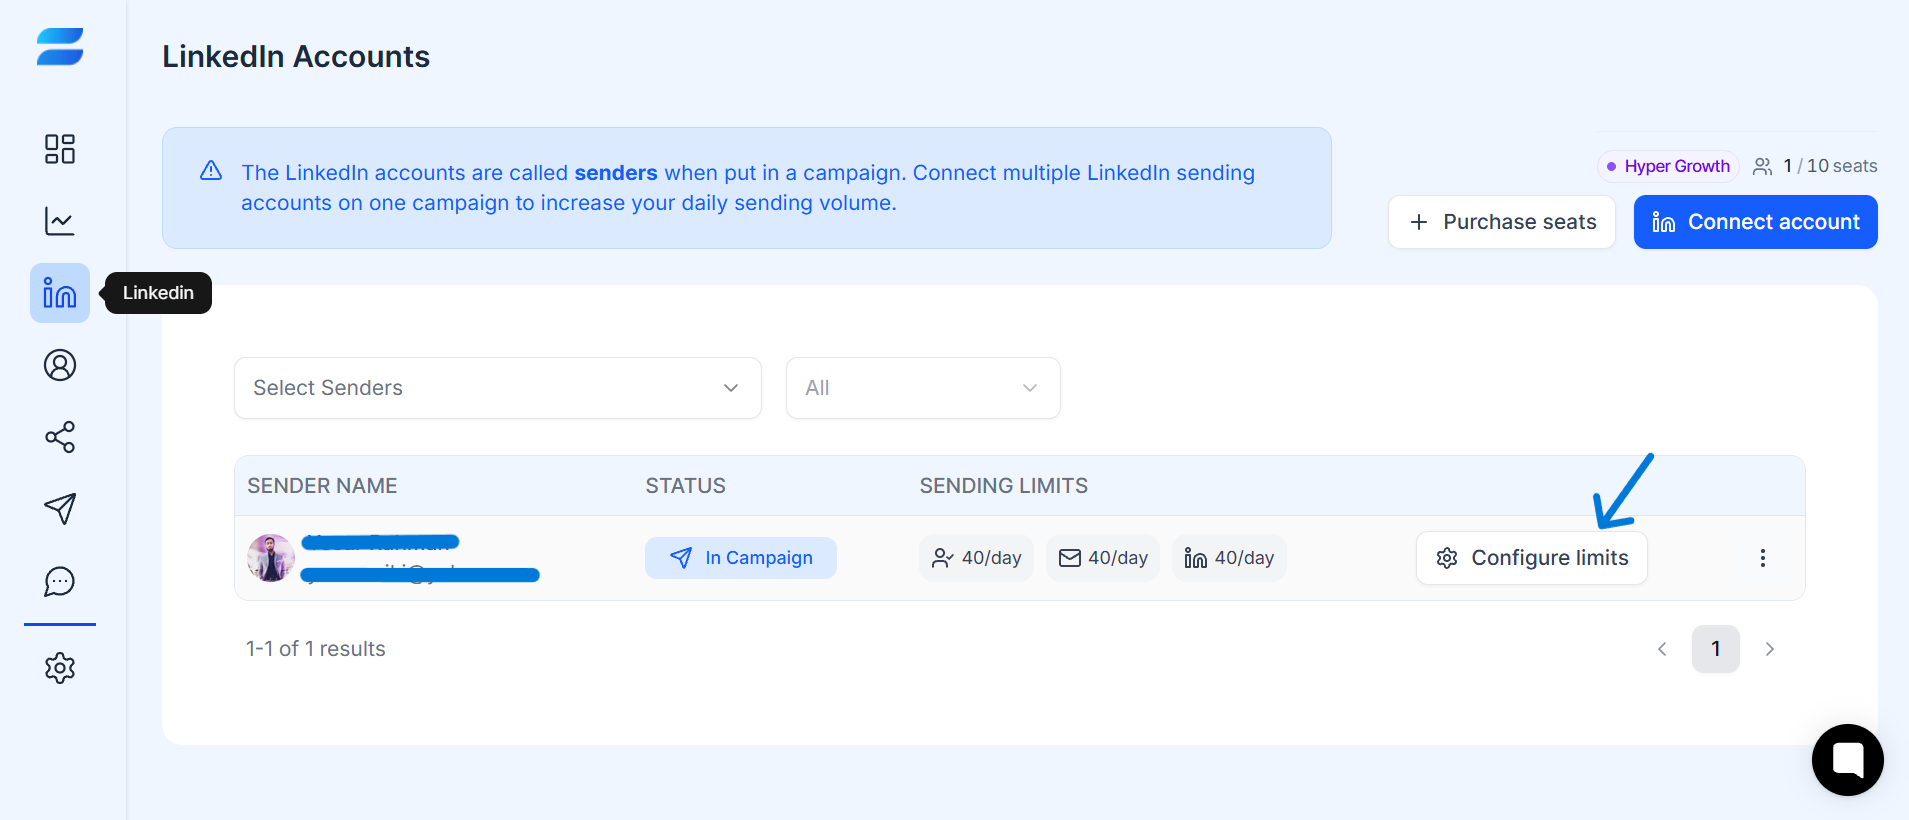Click the app logo at top left
The width and height of the screenshot is (1909, 820).
(60, 47)
